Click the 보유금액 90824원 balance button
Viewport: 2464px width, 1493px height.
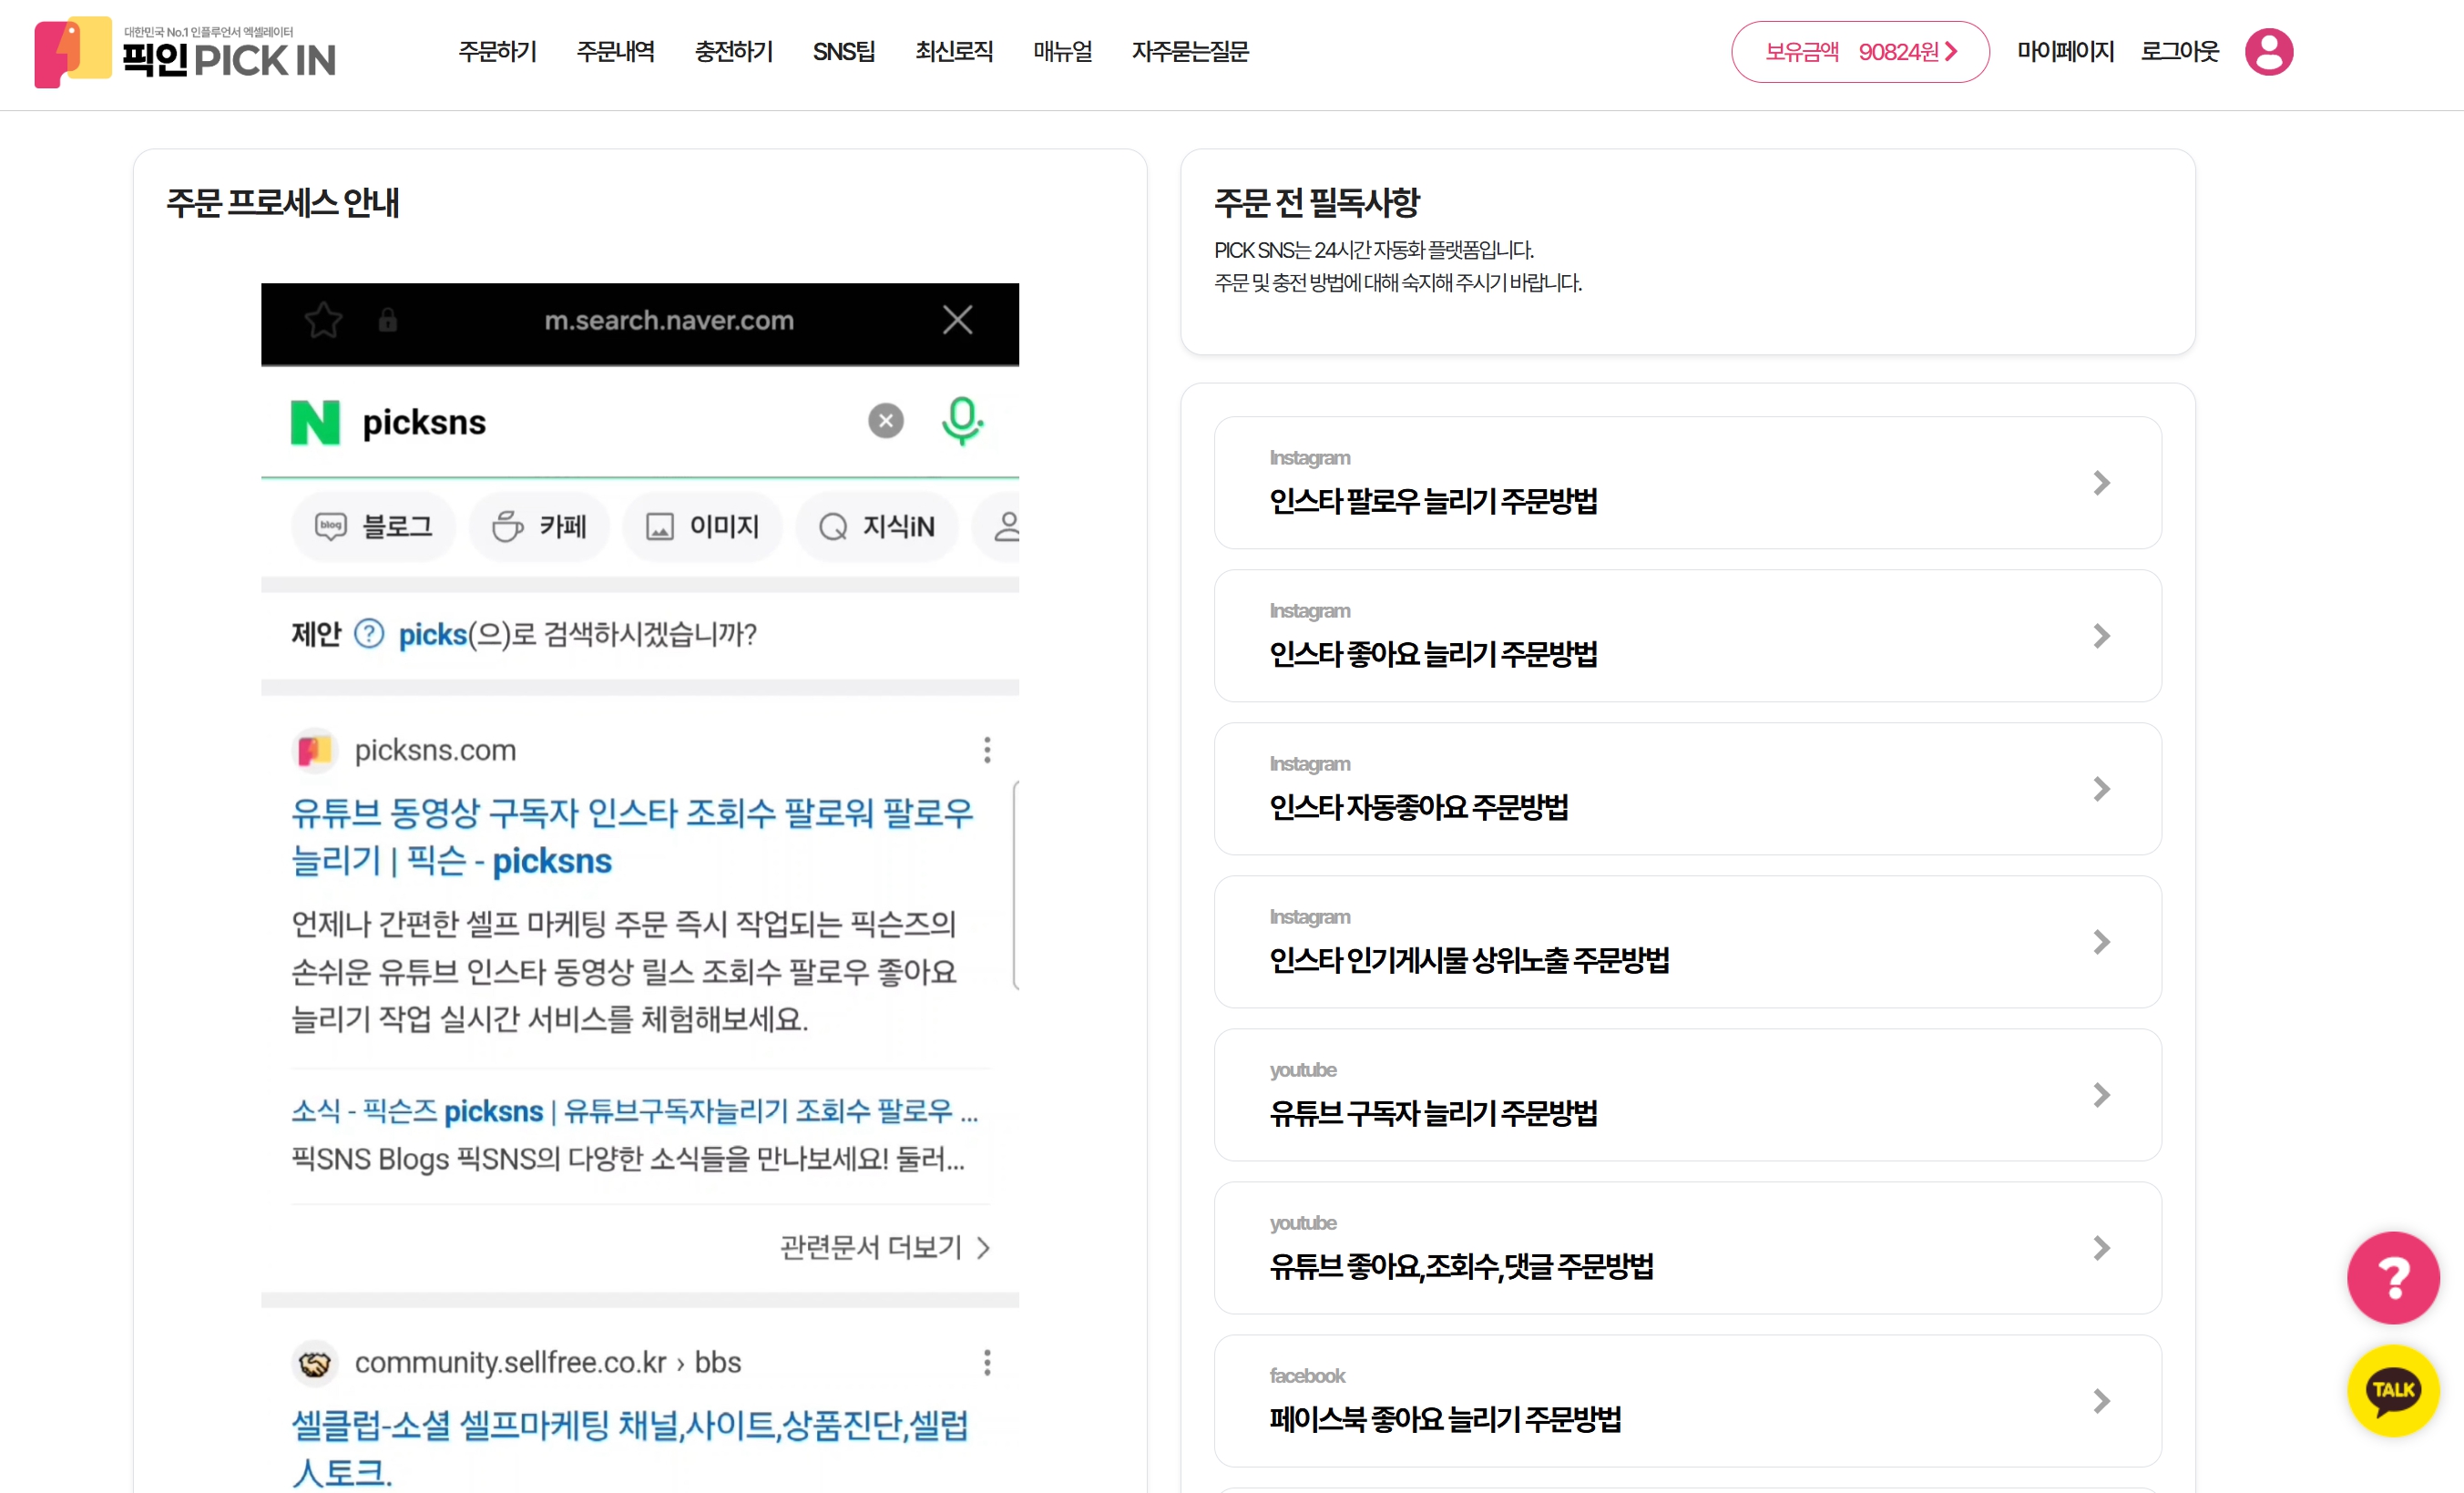tap(1859, 52)
